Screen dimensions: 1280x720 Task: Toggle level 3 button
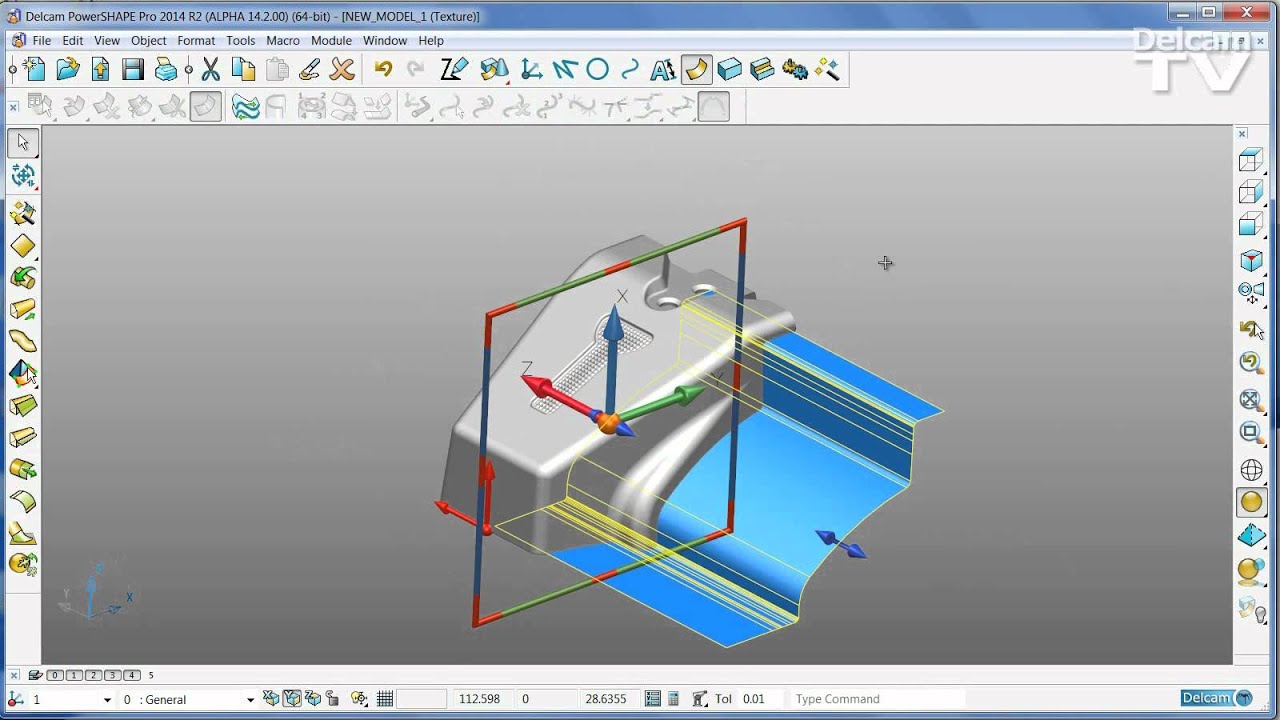(x=112, y=675)
